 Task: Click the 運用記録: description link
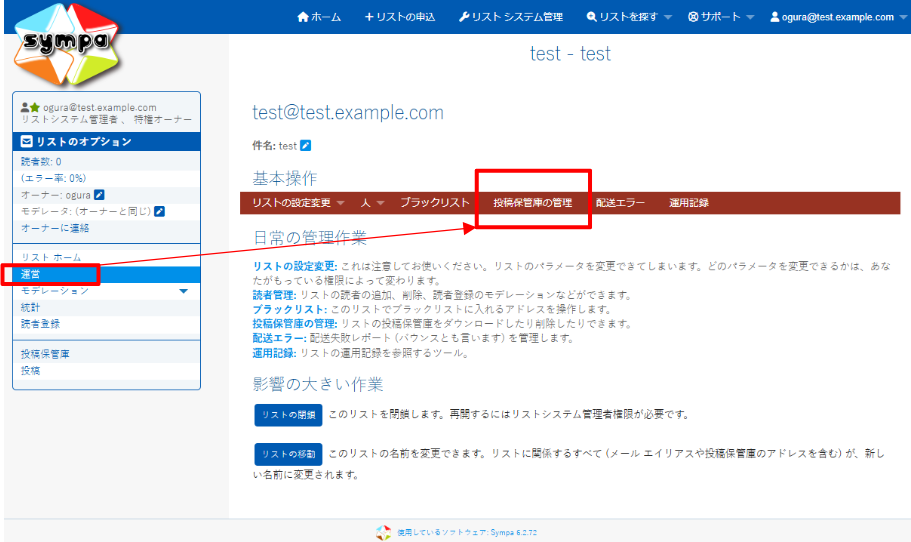point(274,353)
